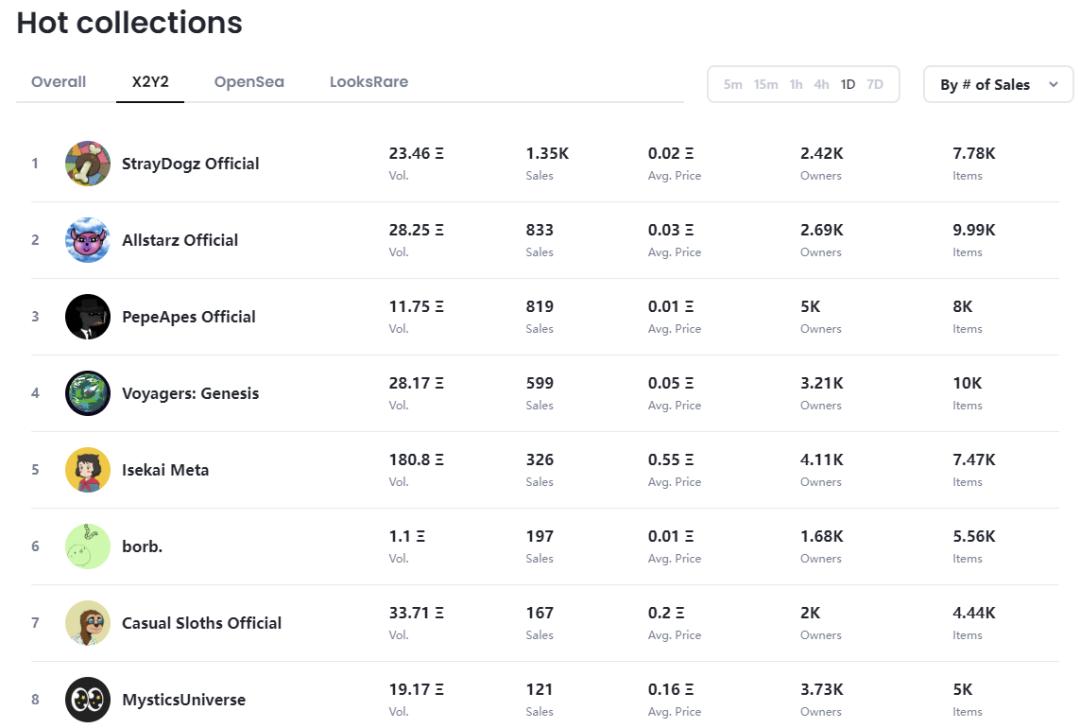Viewport: 1080px width, 728px height.
Task: Switch to the LooksRare tab
Action: point(368,82)
